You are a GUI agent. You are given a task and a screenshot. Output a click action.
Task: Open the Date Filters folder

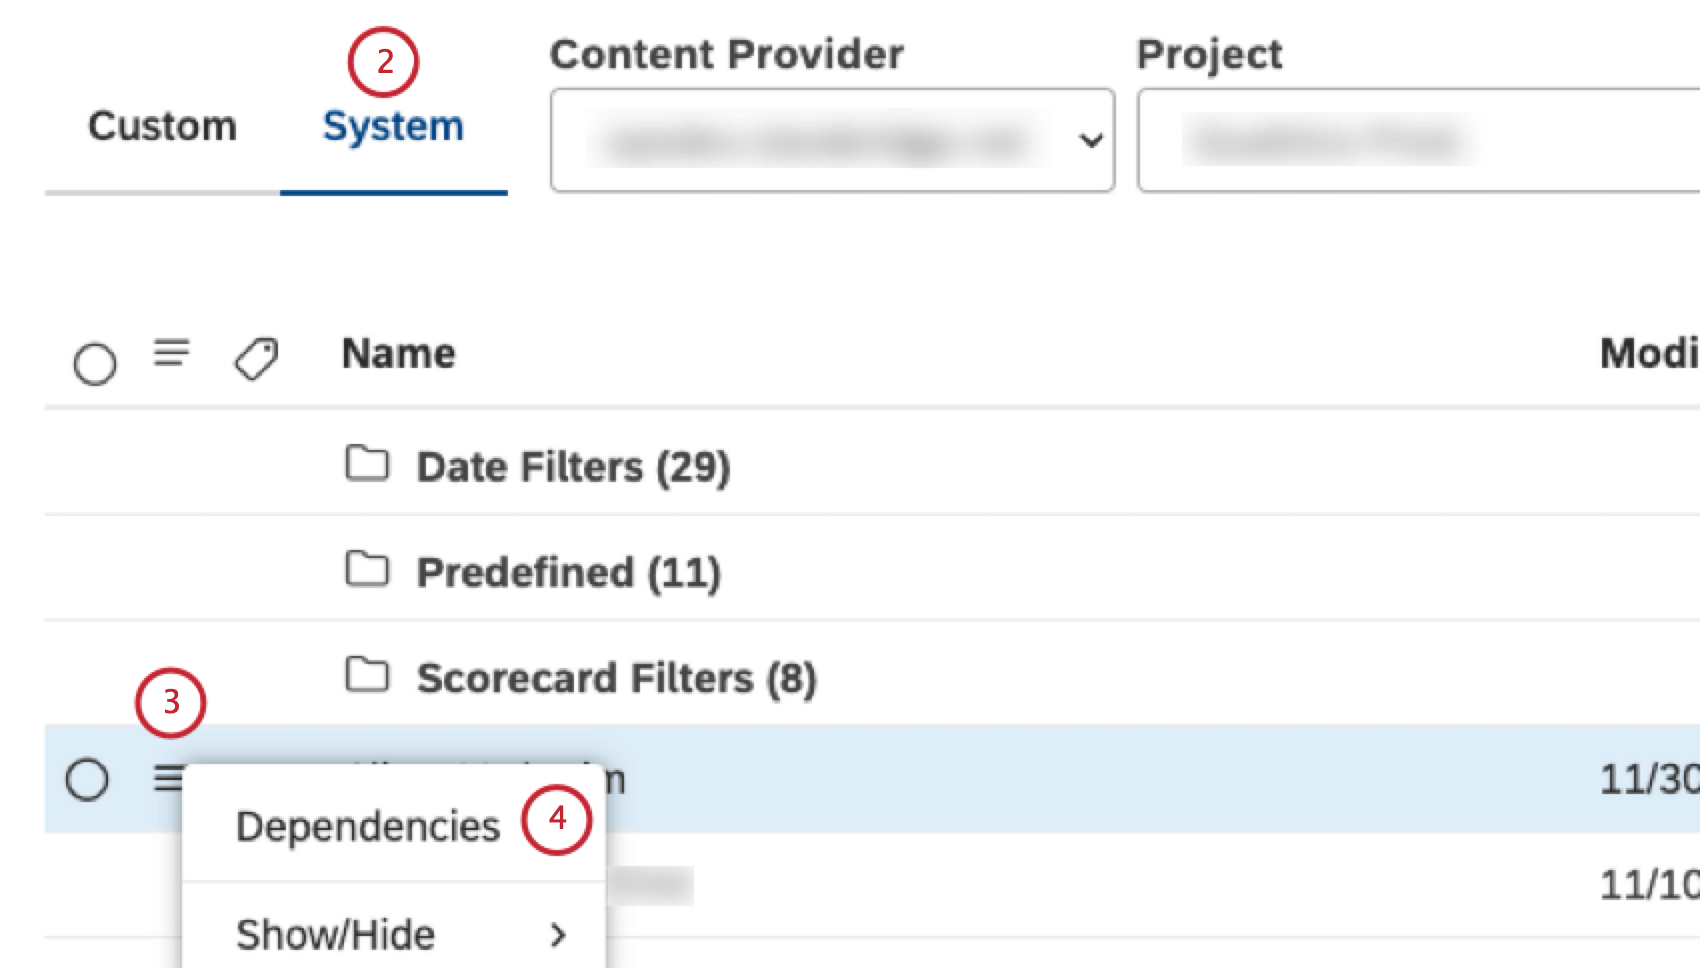coord(572,465)
